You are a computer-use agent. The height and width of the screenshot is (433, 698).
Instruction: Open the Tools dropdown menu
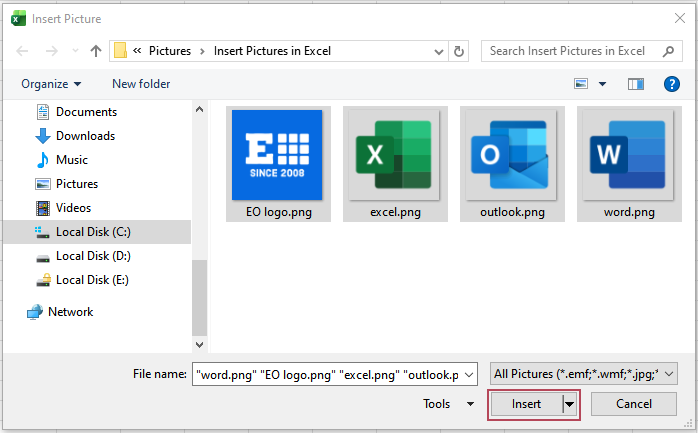(x=448, y=404)
